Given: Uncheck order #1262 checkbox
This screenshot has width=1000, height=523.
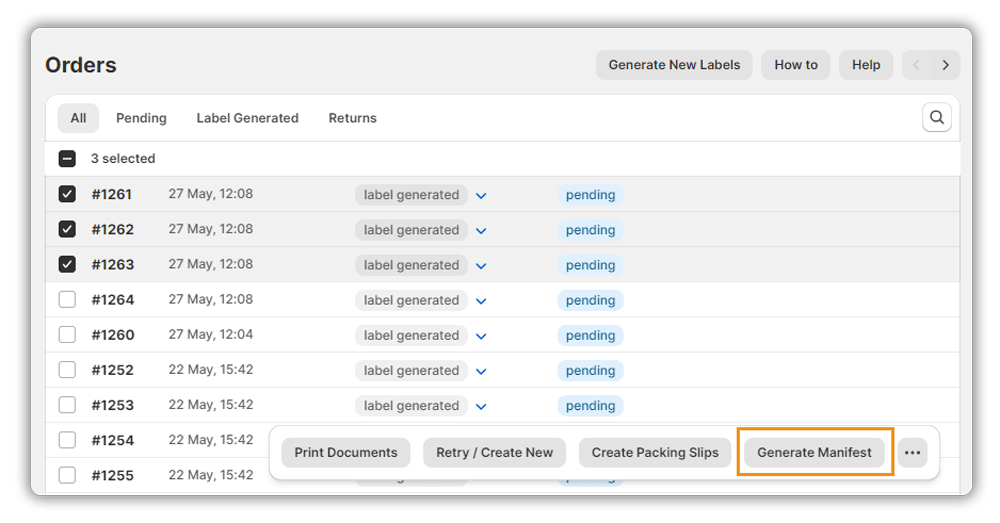Looking at the screenshot, I should (x=67, y=229).
